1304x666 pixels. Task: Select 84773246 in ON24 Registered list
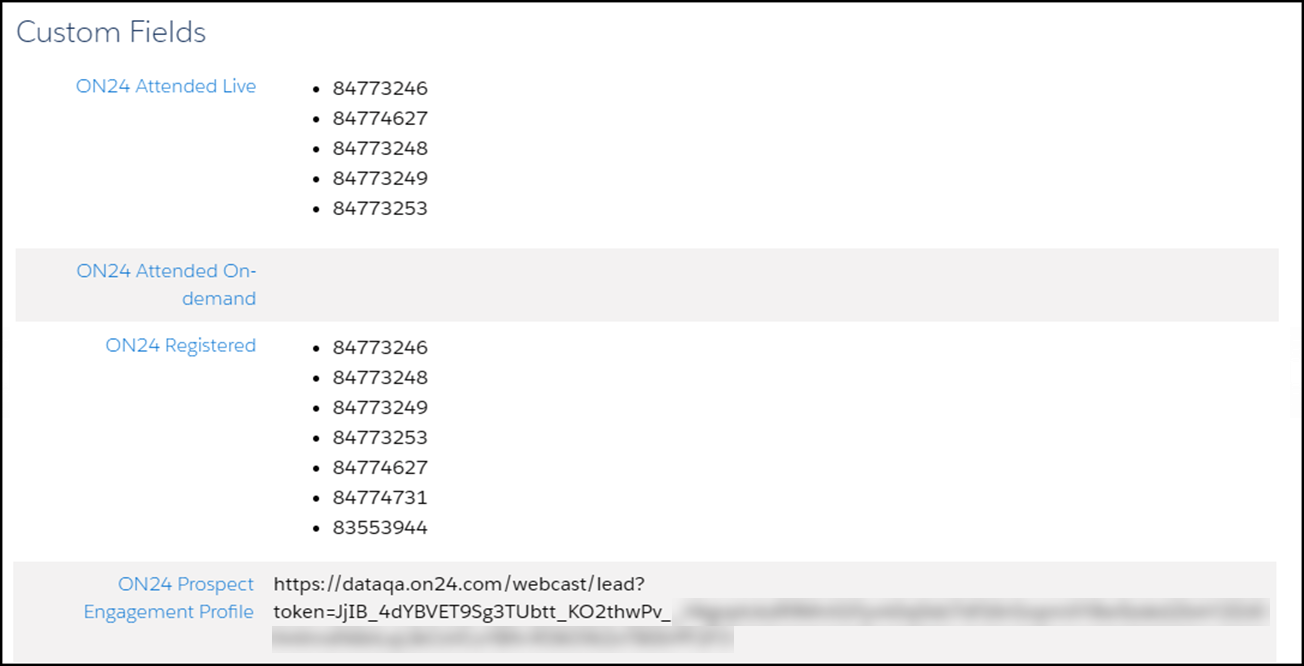[380, 347]
